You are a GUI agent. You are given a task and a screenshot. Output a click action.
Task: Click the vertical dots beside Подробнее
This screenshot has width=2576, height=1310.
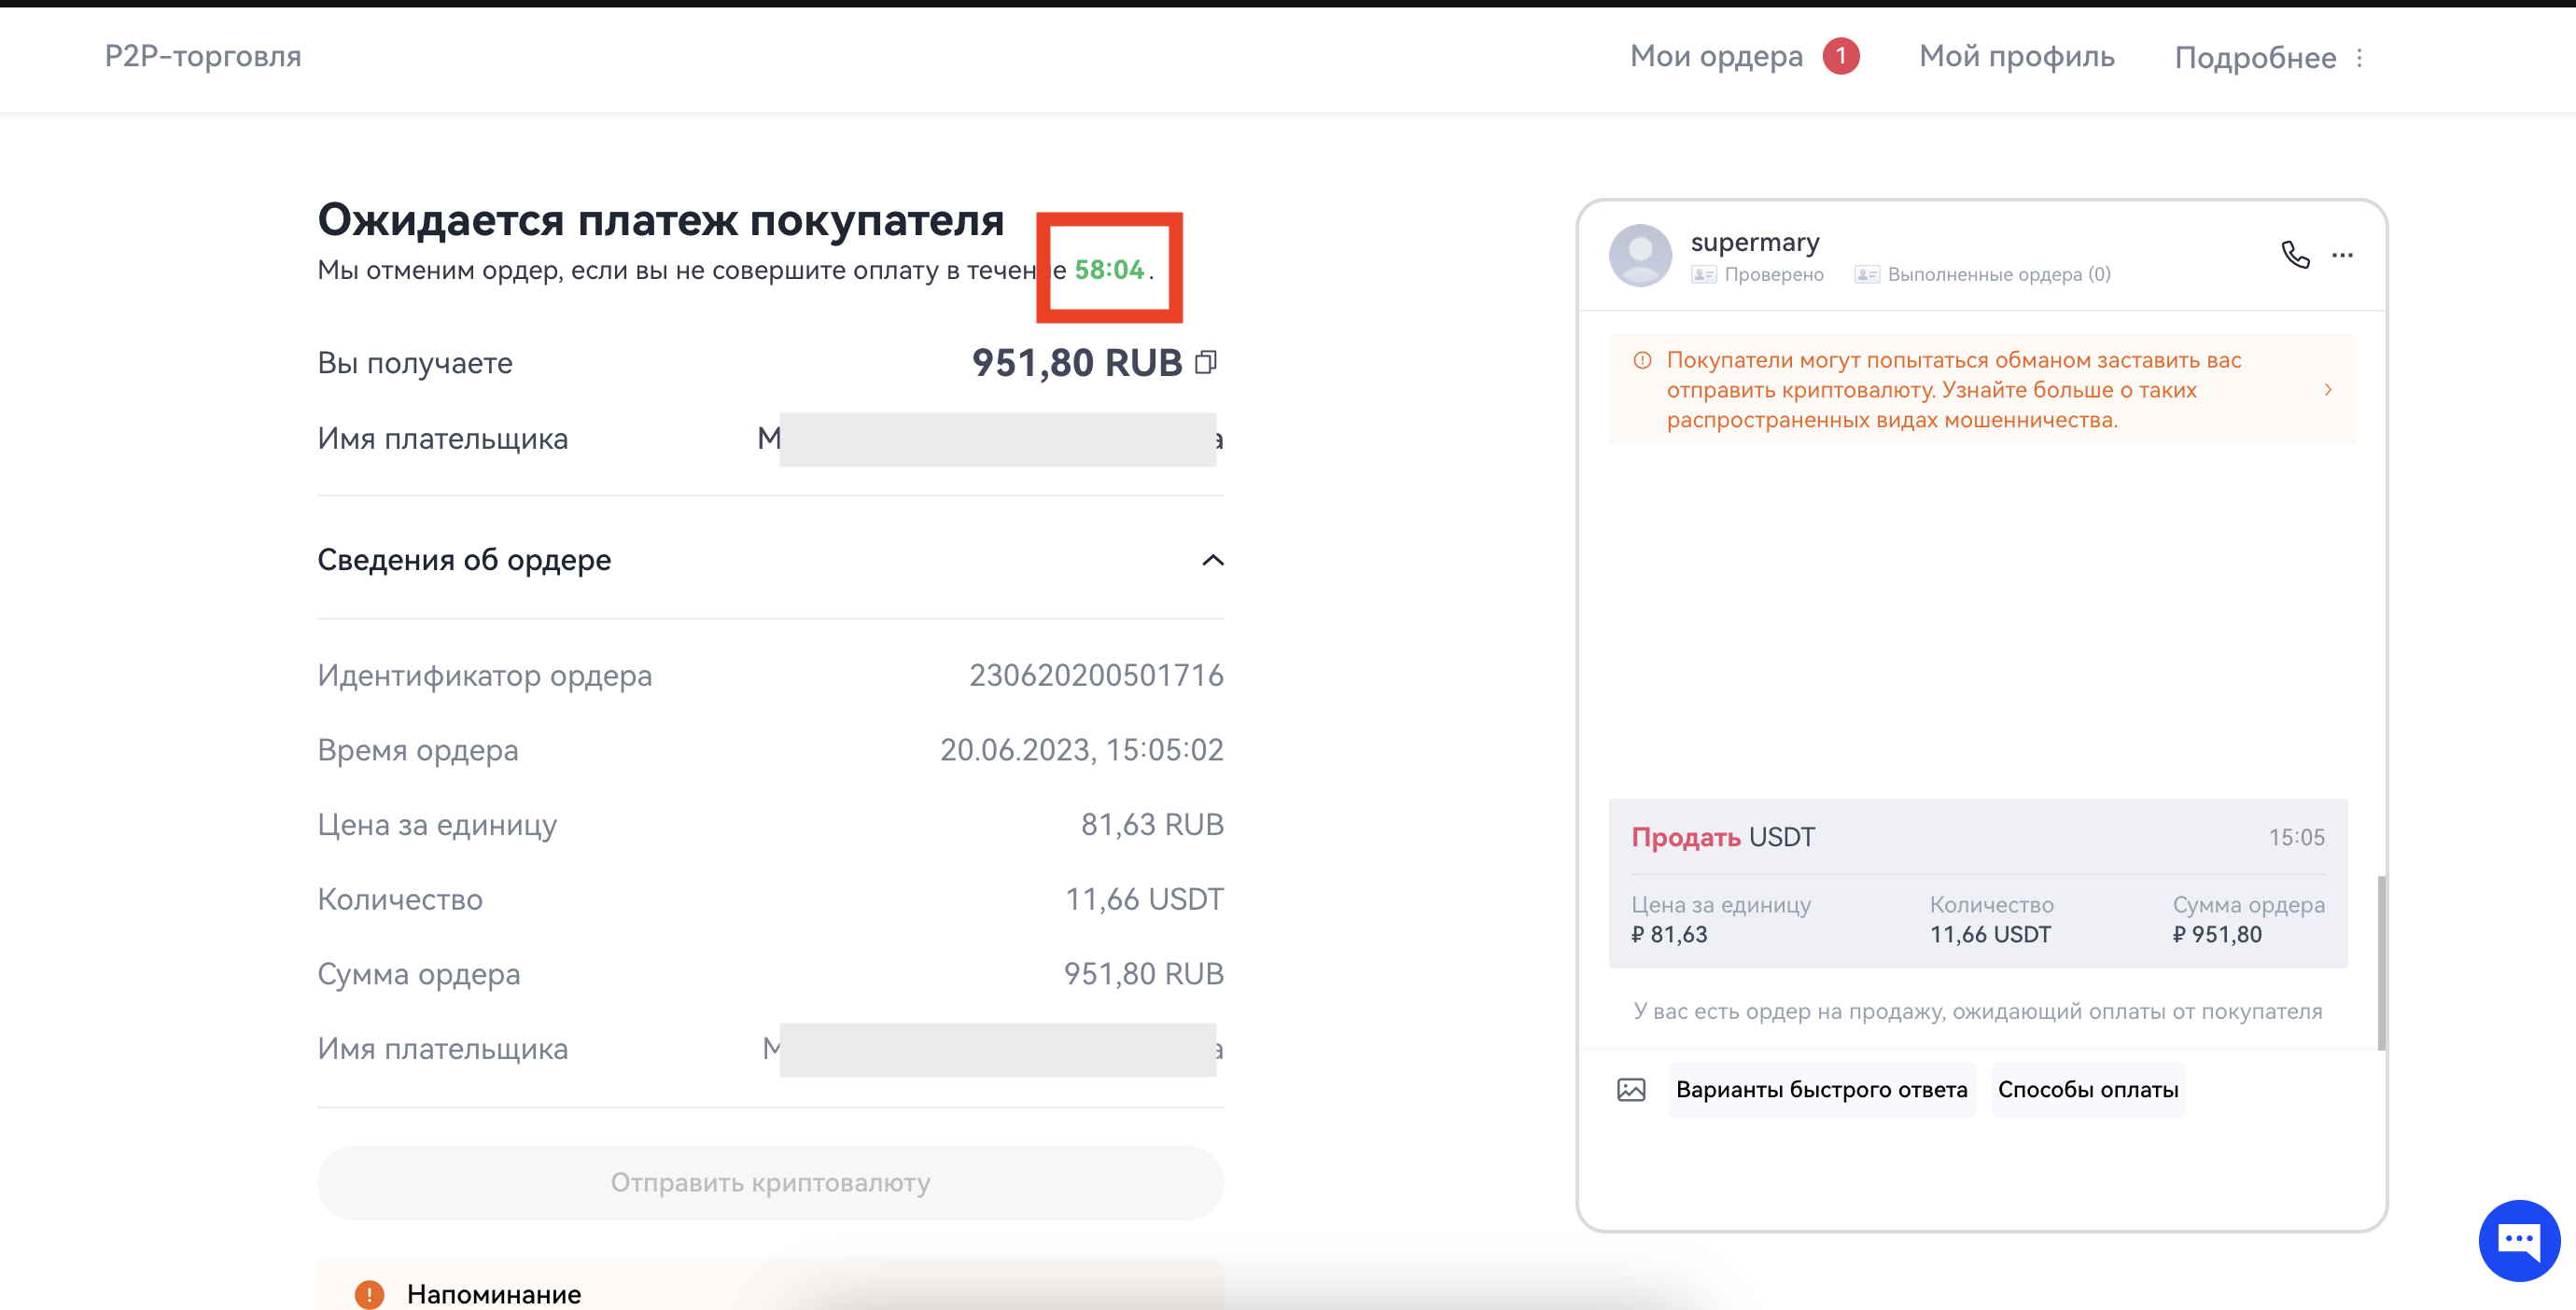(2360, 58)
